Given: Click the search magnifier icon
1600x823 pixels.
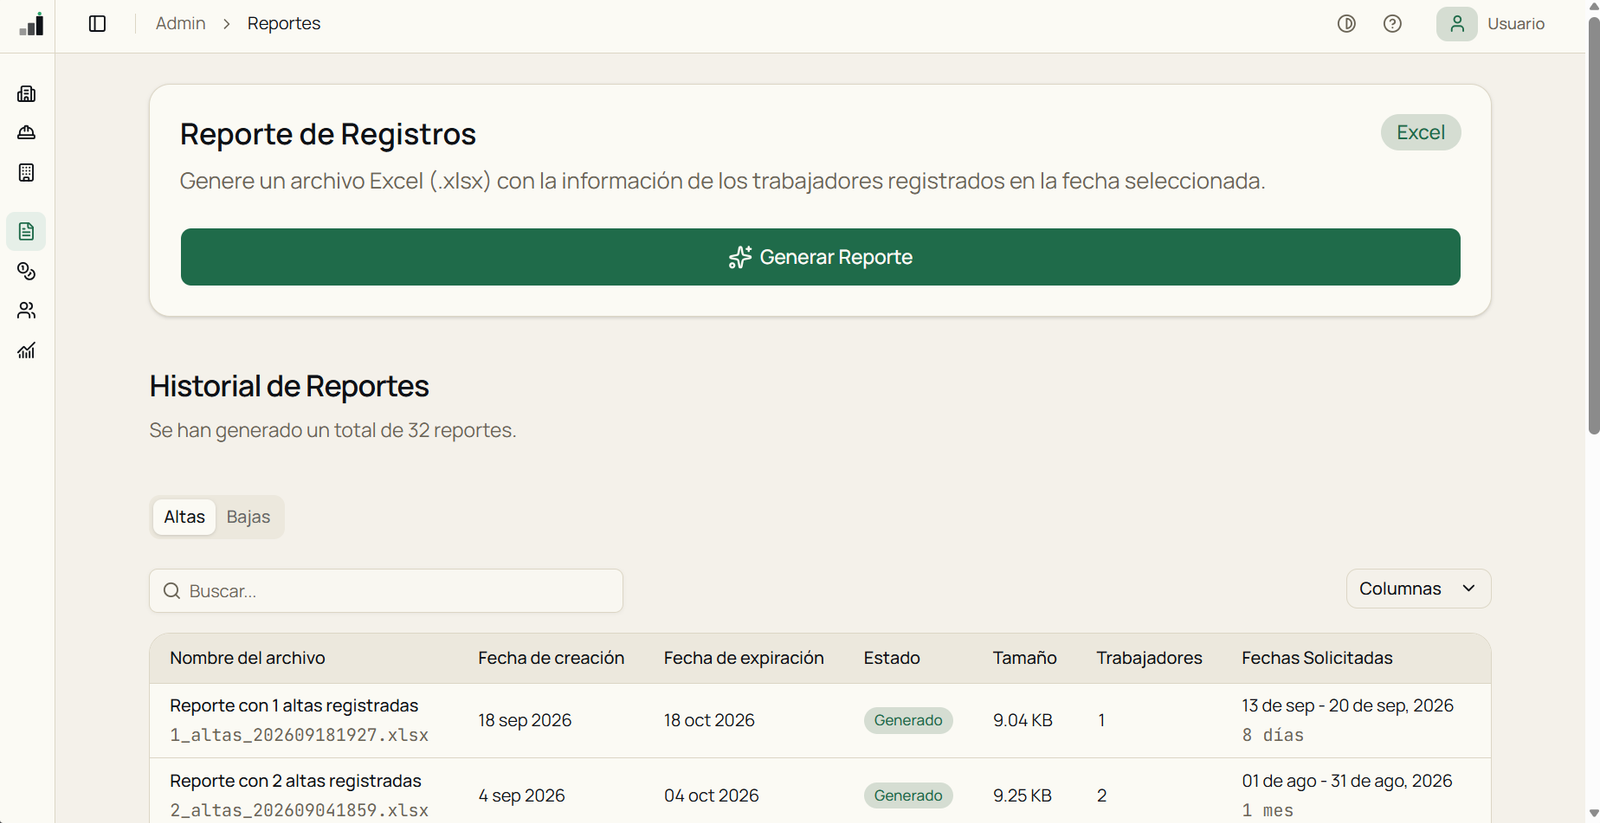Looking at the screenshot, I should tap(172, 591).
